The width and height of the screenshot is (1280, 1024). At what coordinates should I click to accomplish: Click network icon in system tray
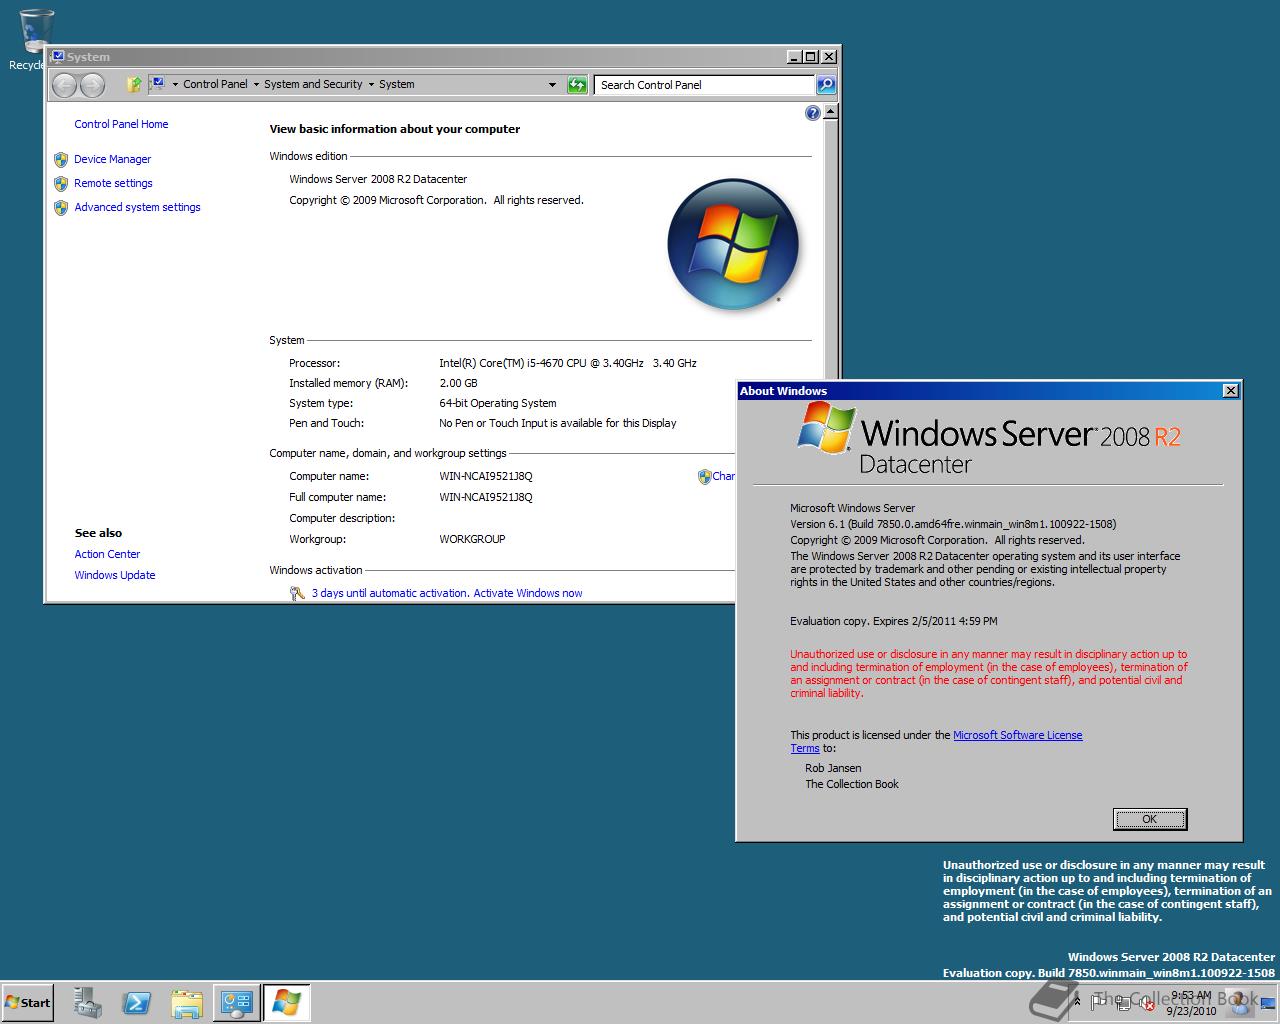pos(1124,1003)
